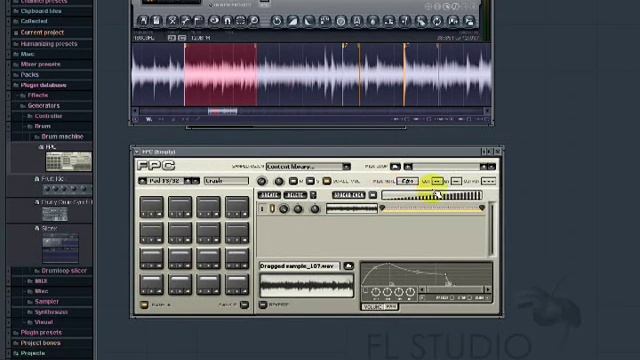Click the second knob in the FPC pad row
This screenshot has width=640, height=360.
pyautogui.click(x=279, y=181)
